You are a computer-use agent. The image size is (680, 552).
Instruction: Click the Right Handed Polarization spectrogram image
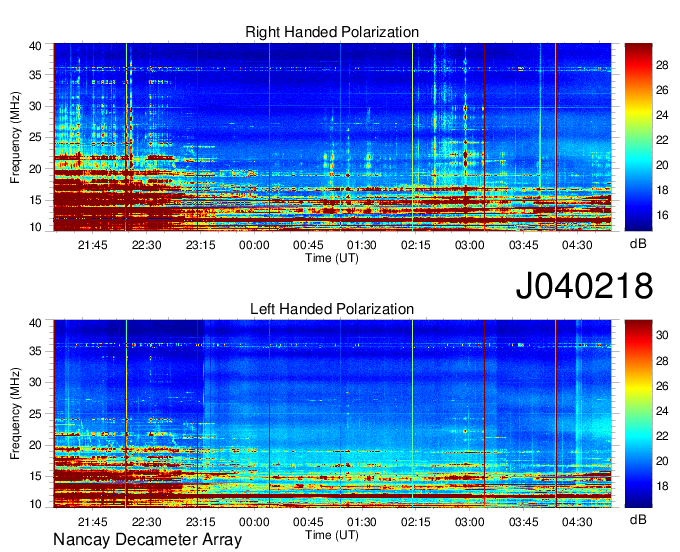coord(332,137)
